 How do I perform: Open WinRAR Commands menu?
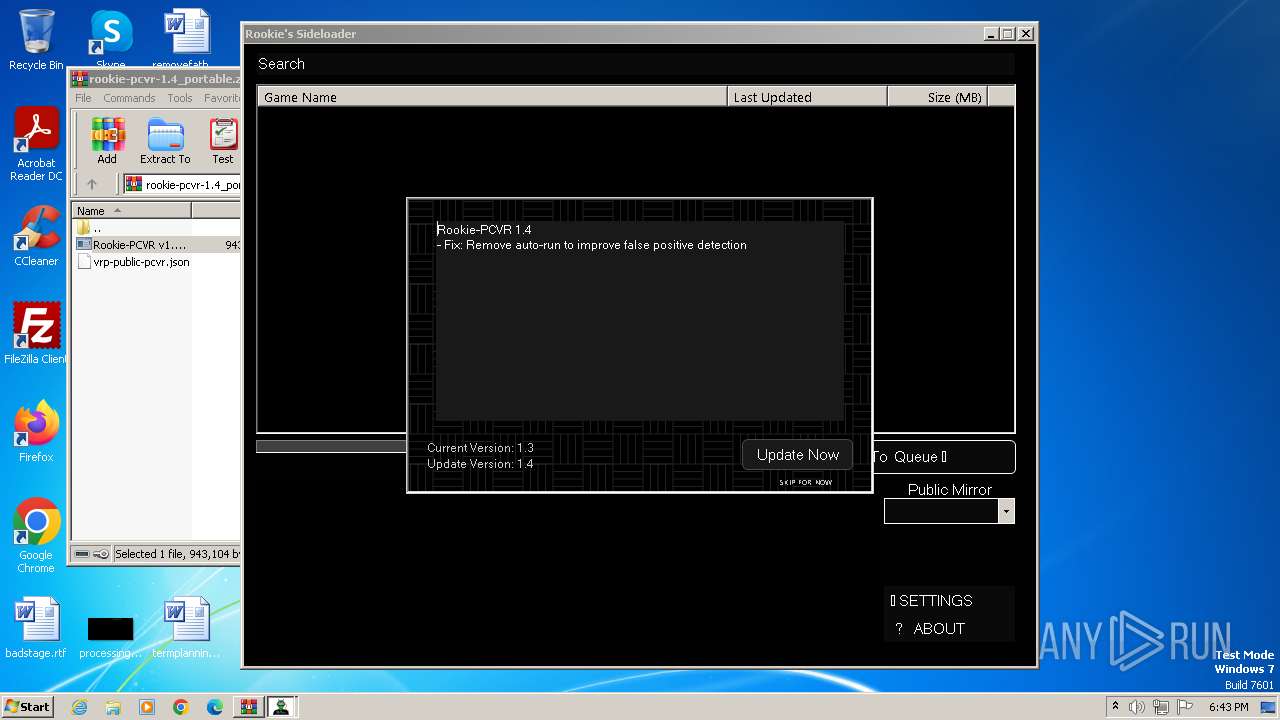point(129,98)
